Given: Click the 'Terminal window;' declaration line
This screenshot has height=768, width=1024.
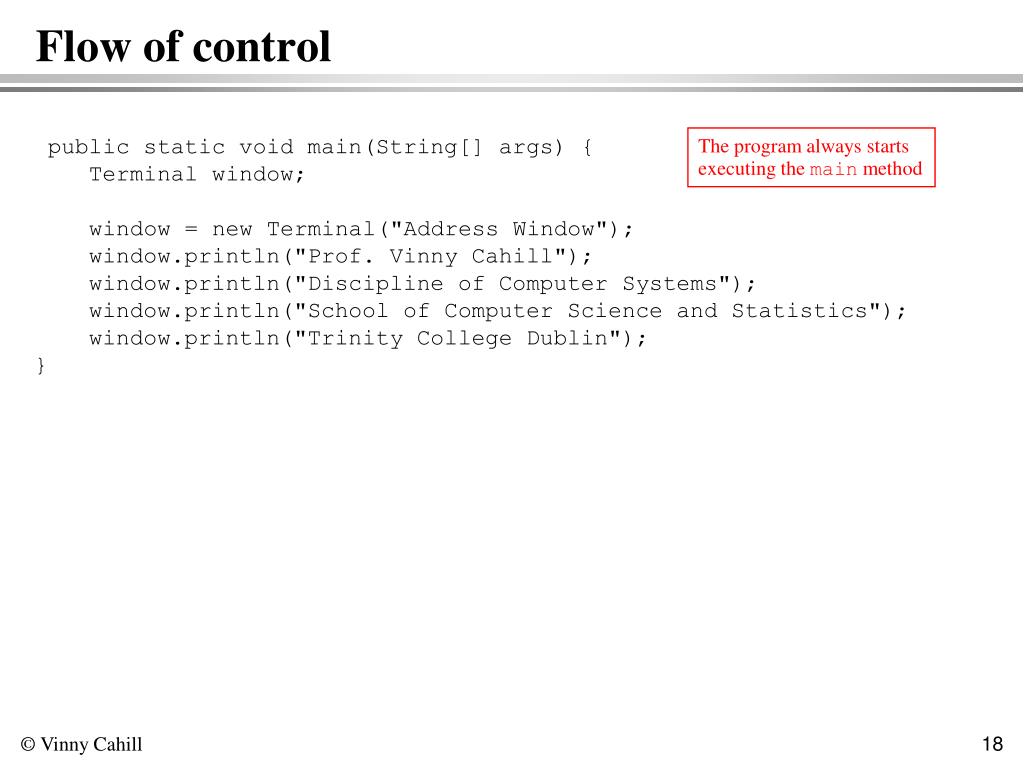Looking at the screenshot, I should coord(197,174).
